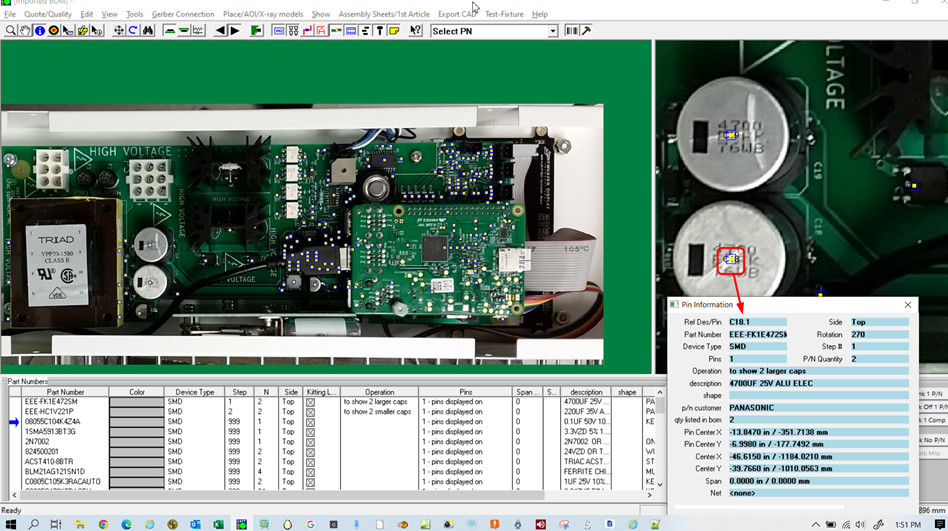Activate the hand pan tool
This screenshot has height=531, width=948.
pos(25,30)
